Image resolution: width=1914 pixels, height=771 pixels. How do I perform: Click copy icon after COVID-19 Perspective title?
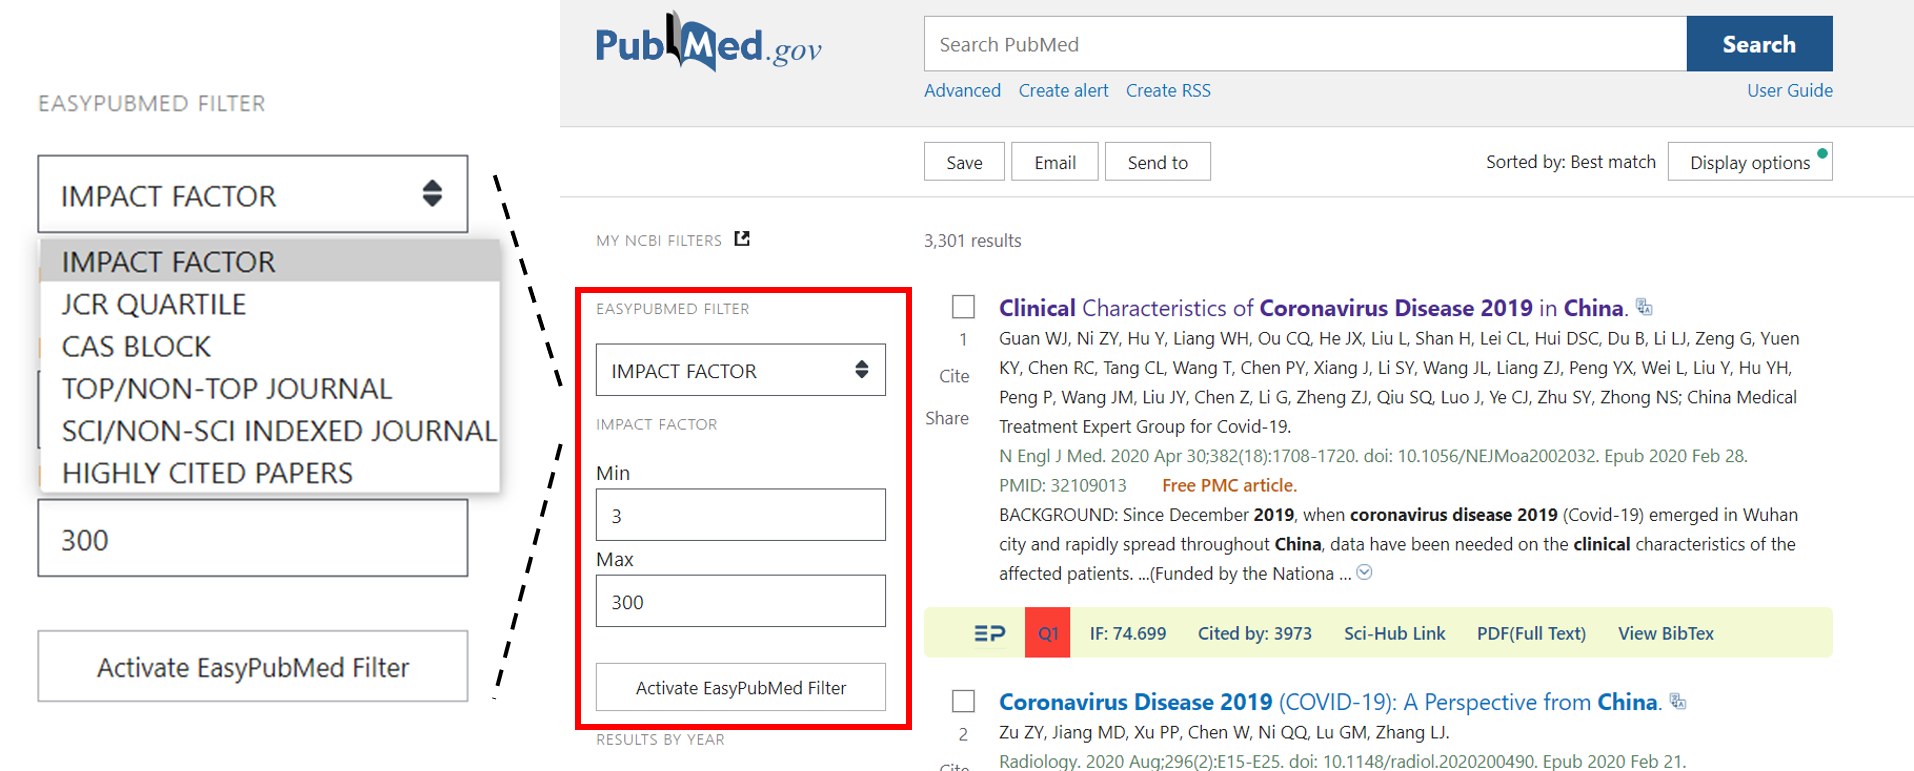pos(1678,701)
